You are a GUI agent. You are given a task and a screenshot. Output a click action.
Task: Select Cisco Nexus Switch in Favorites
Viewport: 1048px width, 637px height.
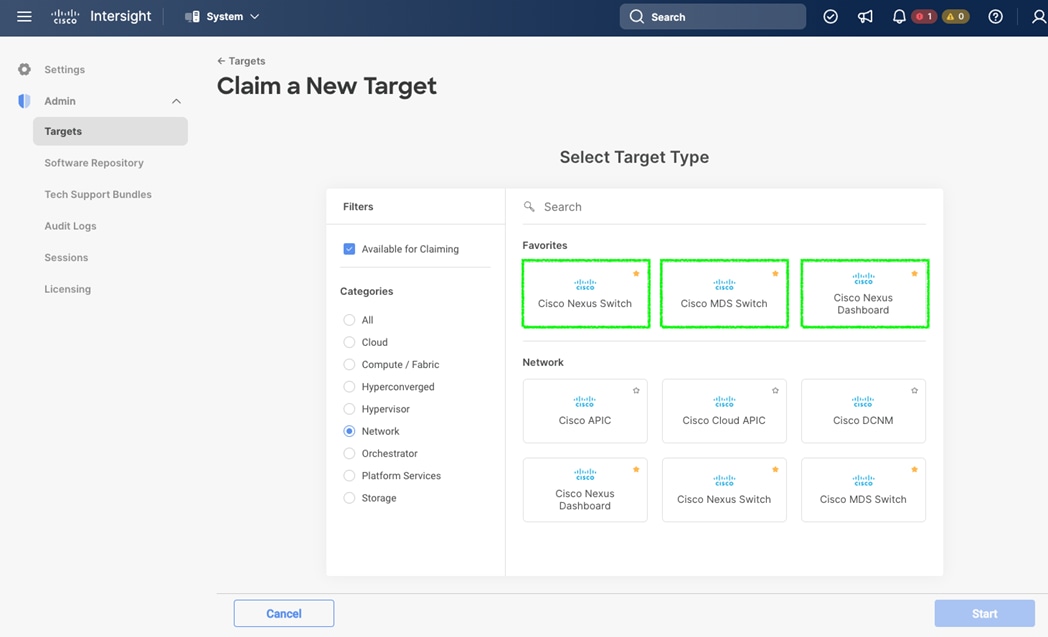(585, 293)
